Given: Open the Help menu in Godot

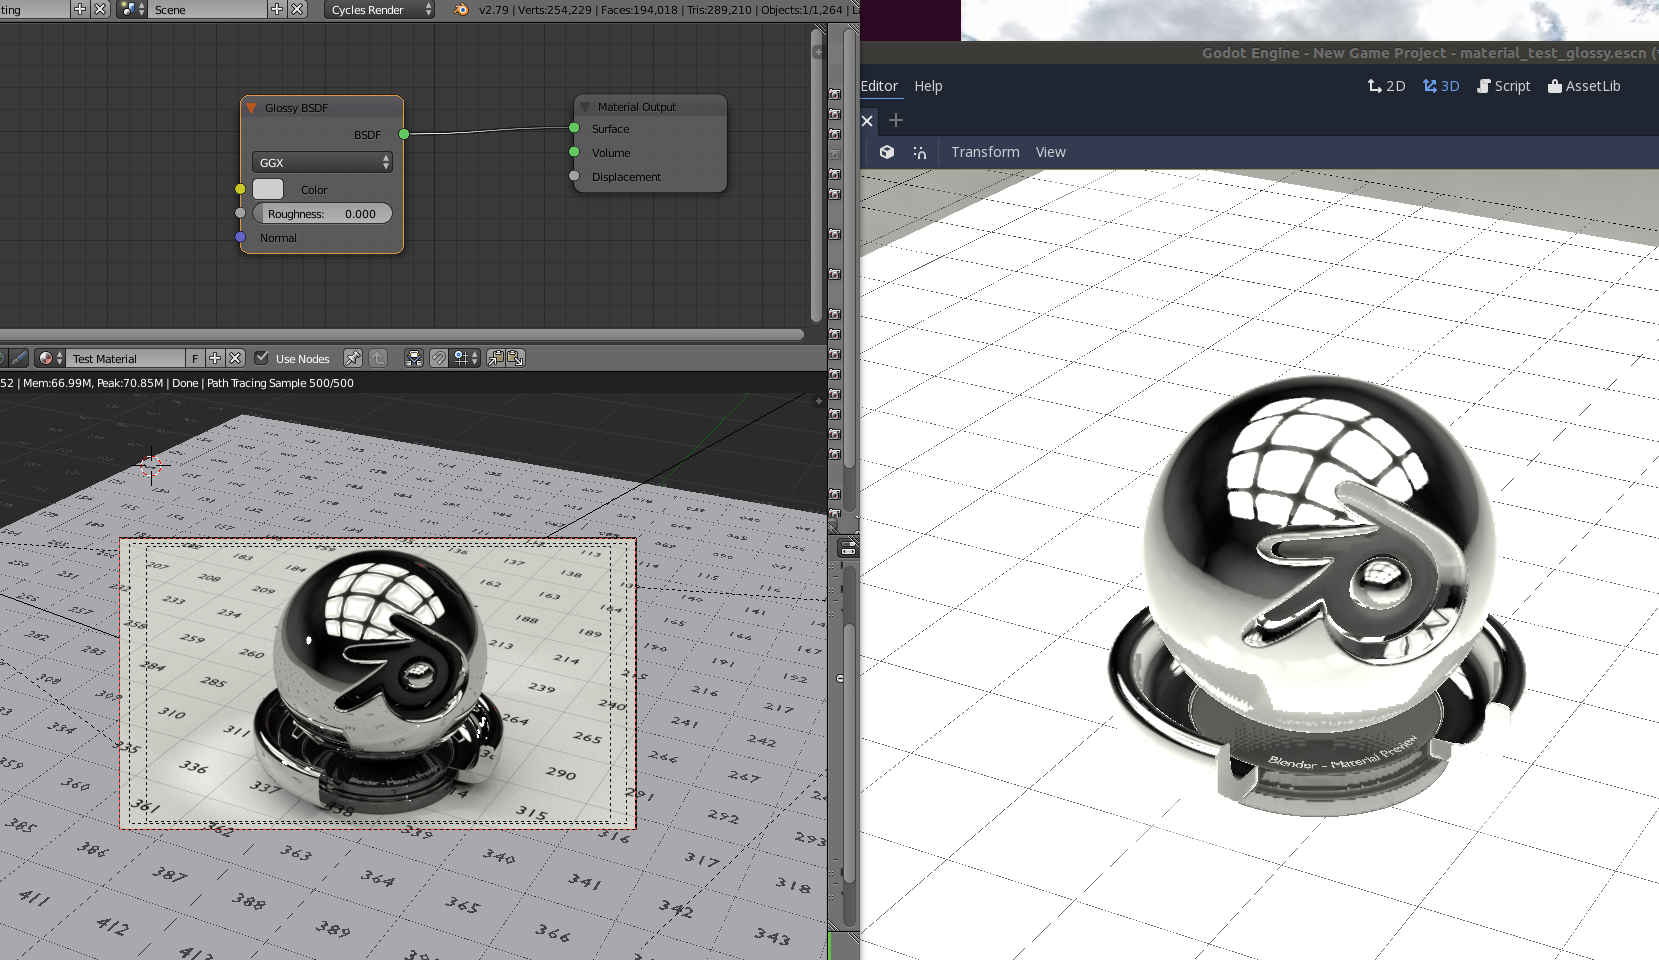Looking at the screenshot, I should 928,86.
